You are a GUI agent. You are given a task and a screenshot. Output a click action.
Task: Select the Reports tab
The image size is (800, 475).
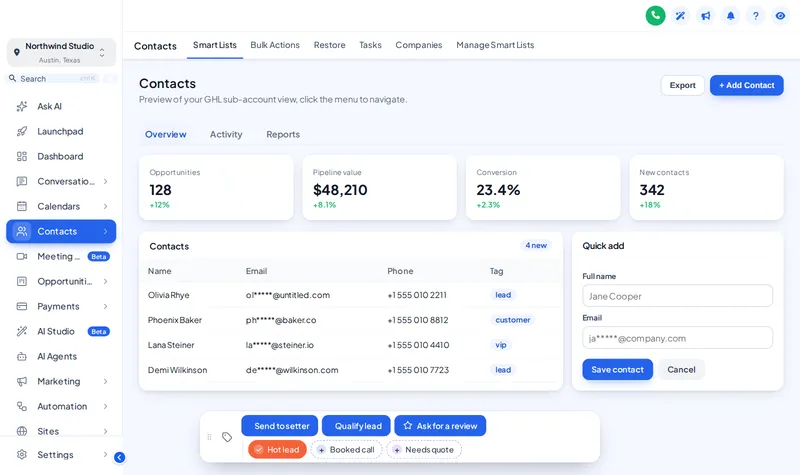(283, 134)
